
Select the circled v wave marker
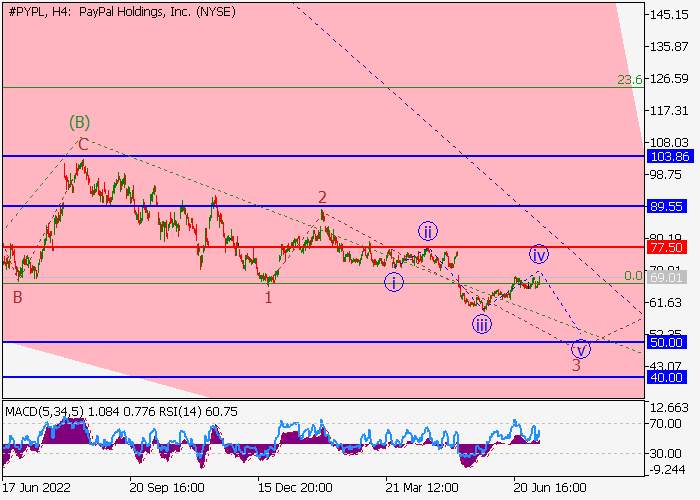[581, 349]
